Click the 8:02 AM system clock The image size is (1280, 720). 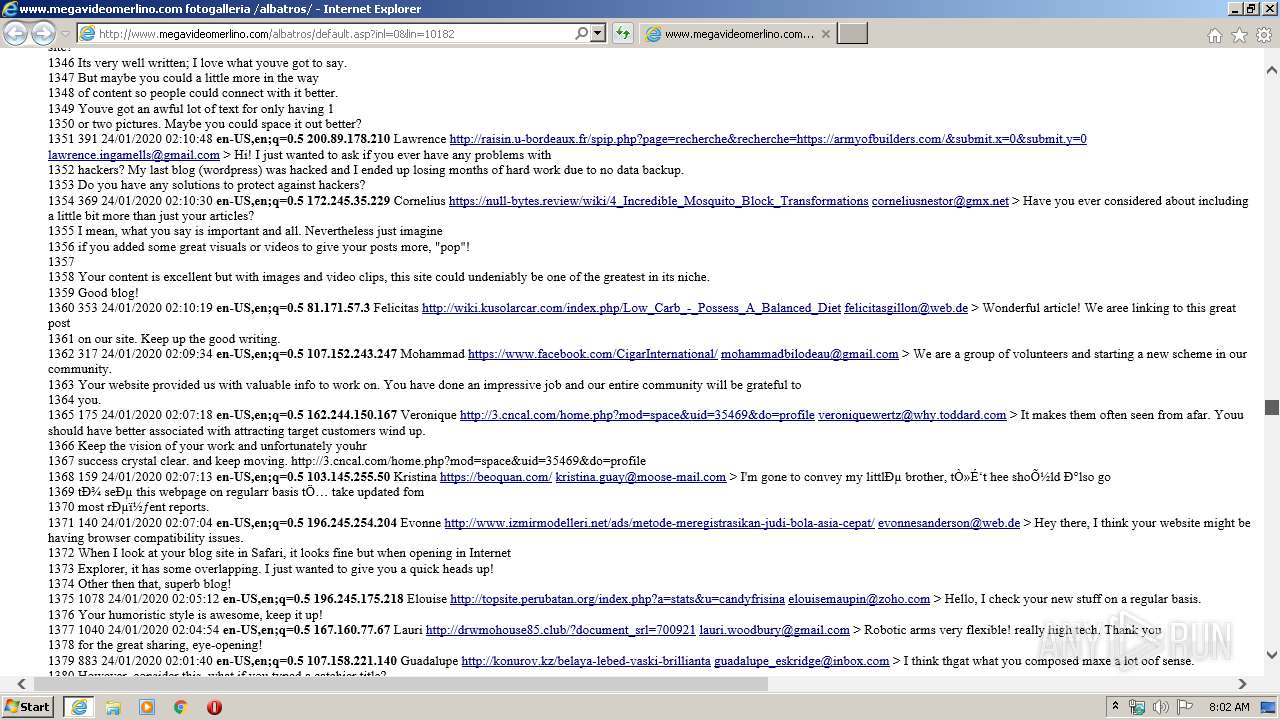point(1228,707)
